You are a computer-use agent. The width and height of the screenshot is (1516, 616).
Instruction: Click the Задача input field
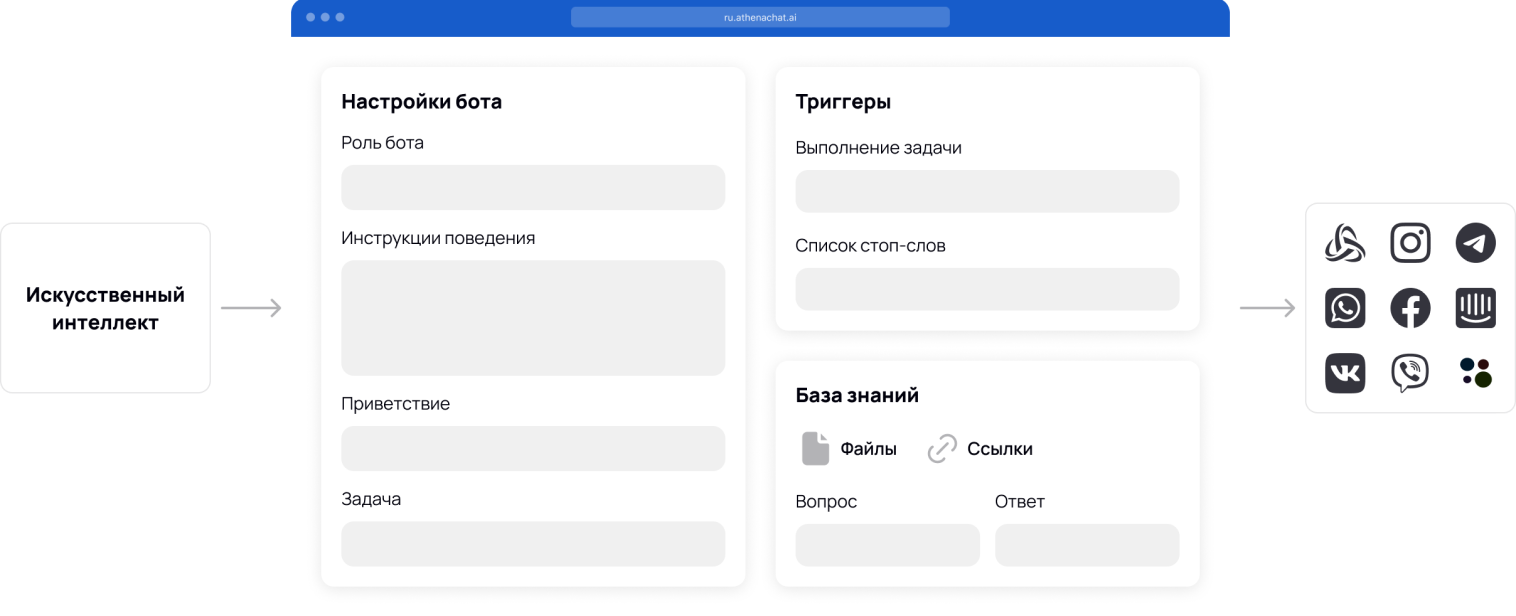click(532, 543)
